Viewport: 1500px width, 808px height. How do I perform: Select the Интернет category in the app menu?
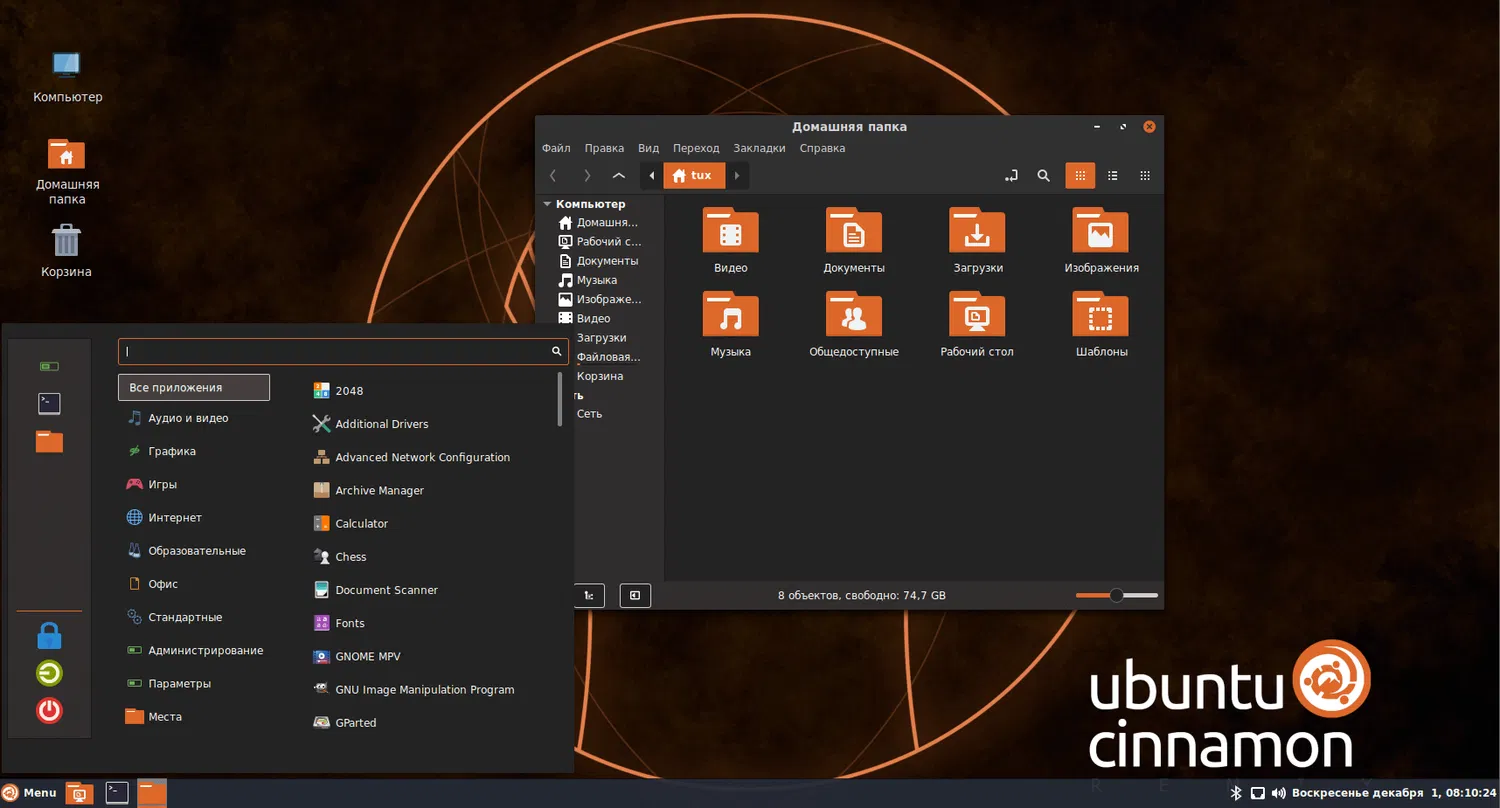click(x=175, y=518)
